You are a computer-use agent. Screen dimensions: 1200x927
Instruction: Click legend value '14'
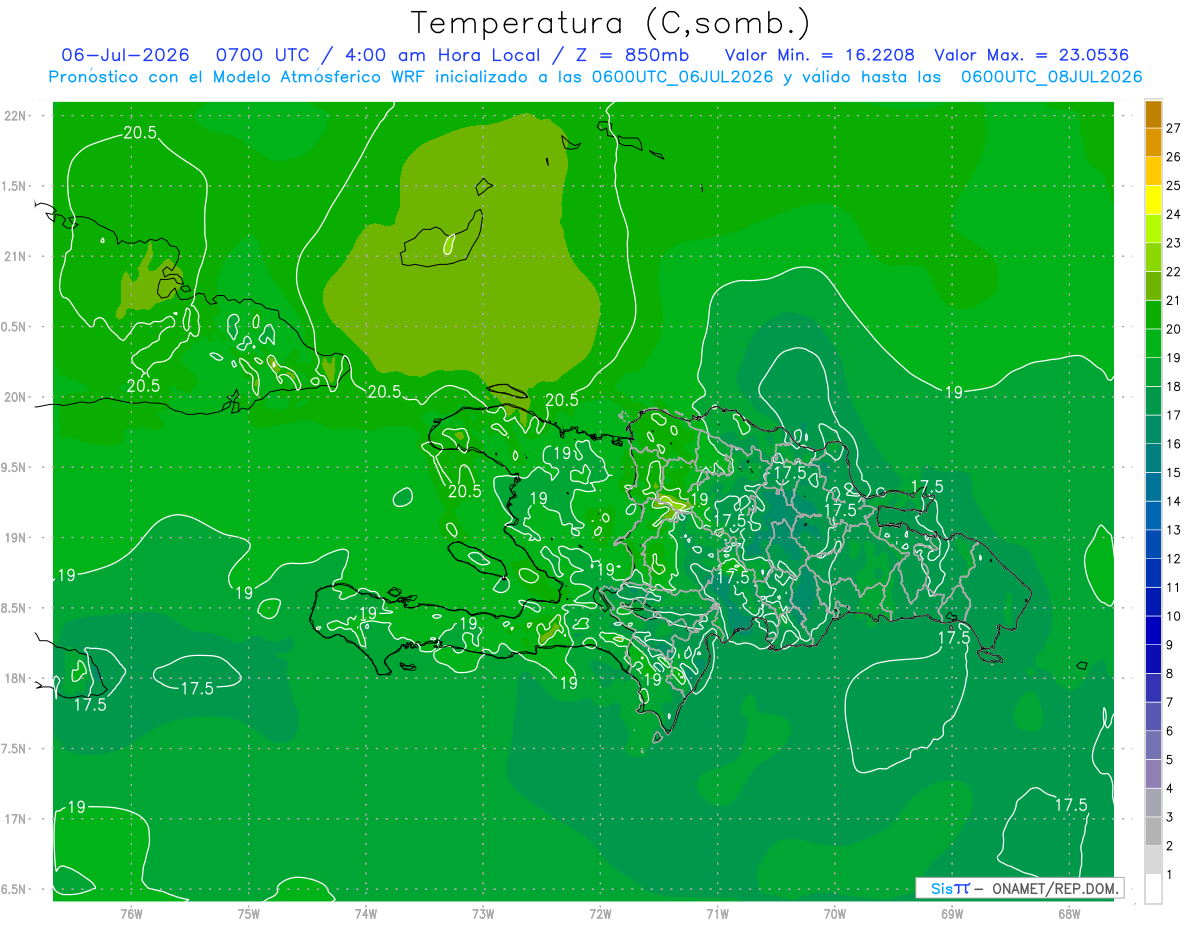(1174, 501)
